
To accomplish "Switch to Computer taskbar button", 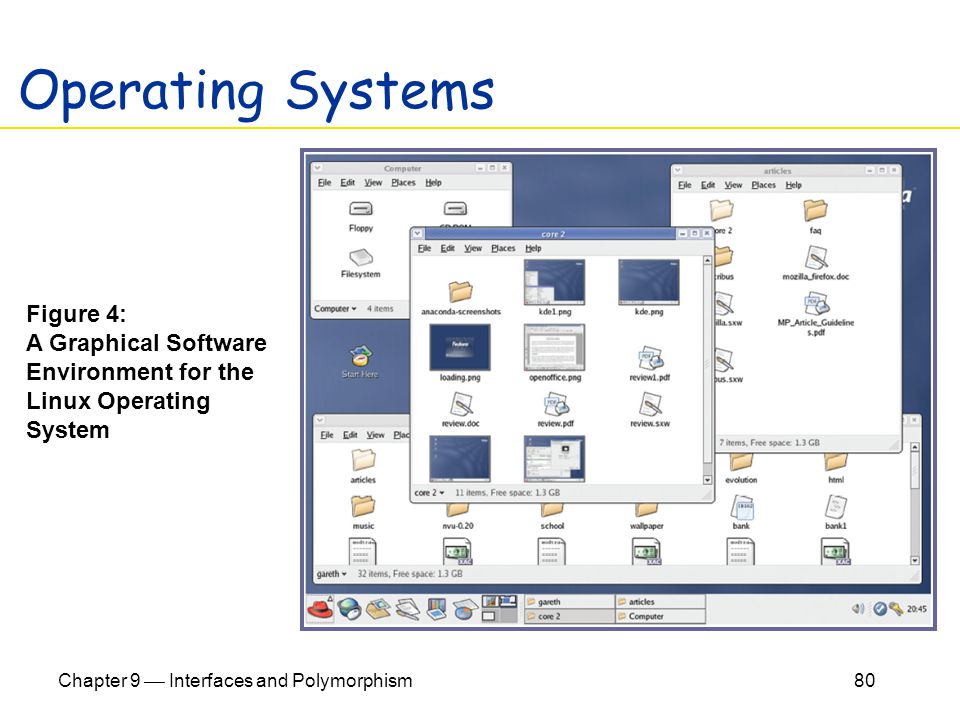I will 660,617.
